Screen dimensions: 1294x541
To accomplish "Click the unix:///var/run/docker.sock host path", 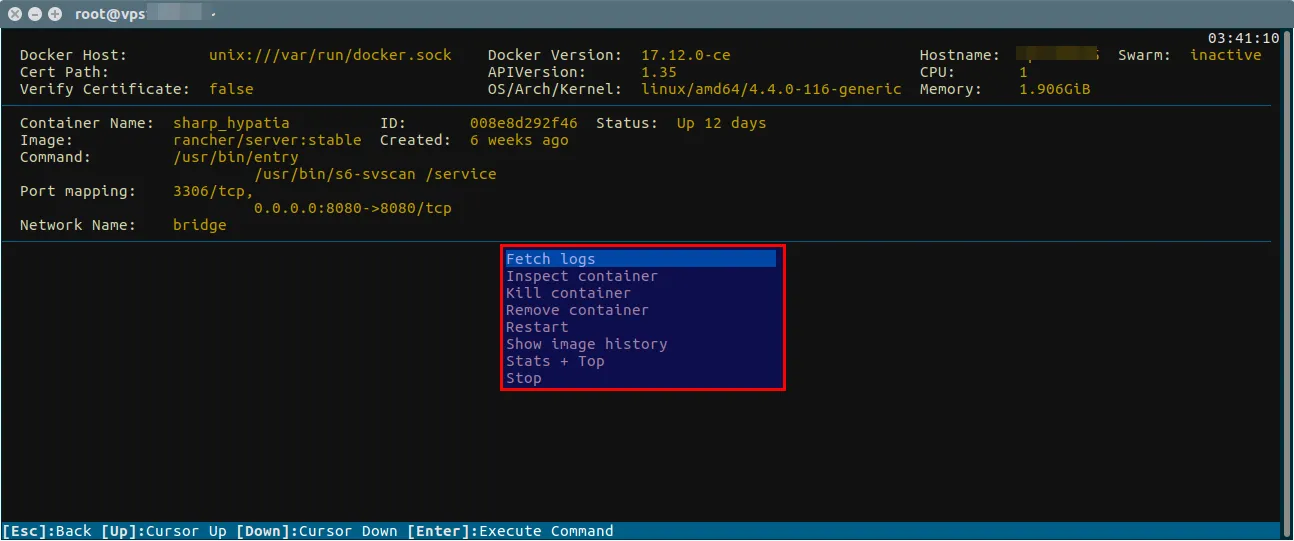I will [330, 55].
